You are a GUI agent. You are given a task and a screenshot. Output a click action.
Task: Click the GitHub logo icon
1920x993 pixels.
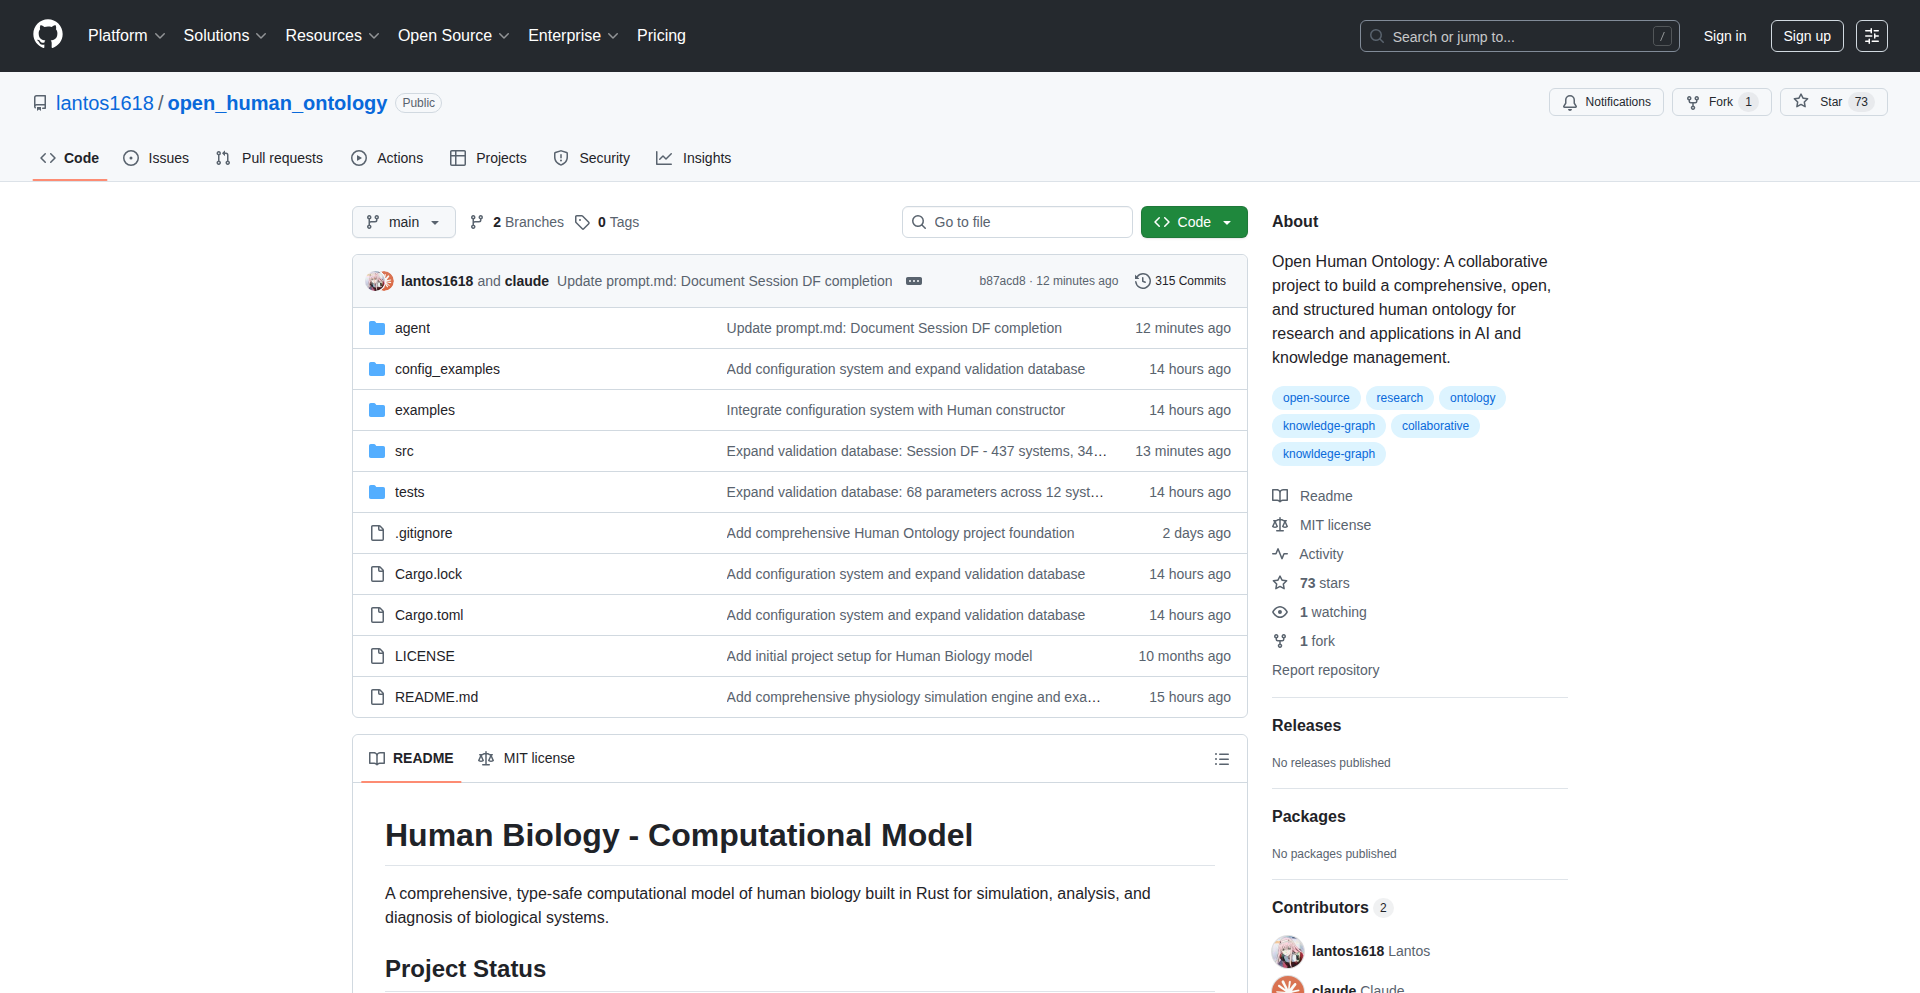47,35
